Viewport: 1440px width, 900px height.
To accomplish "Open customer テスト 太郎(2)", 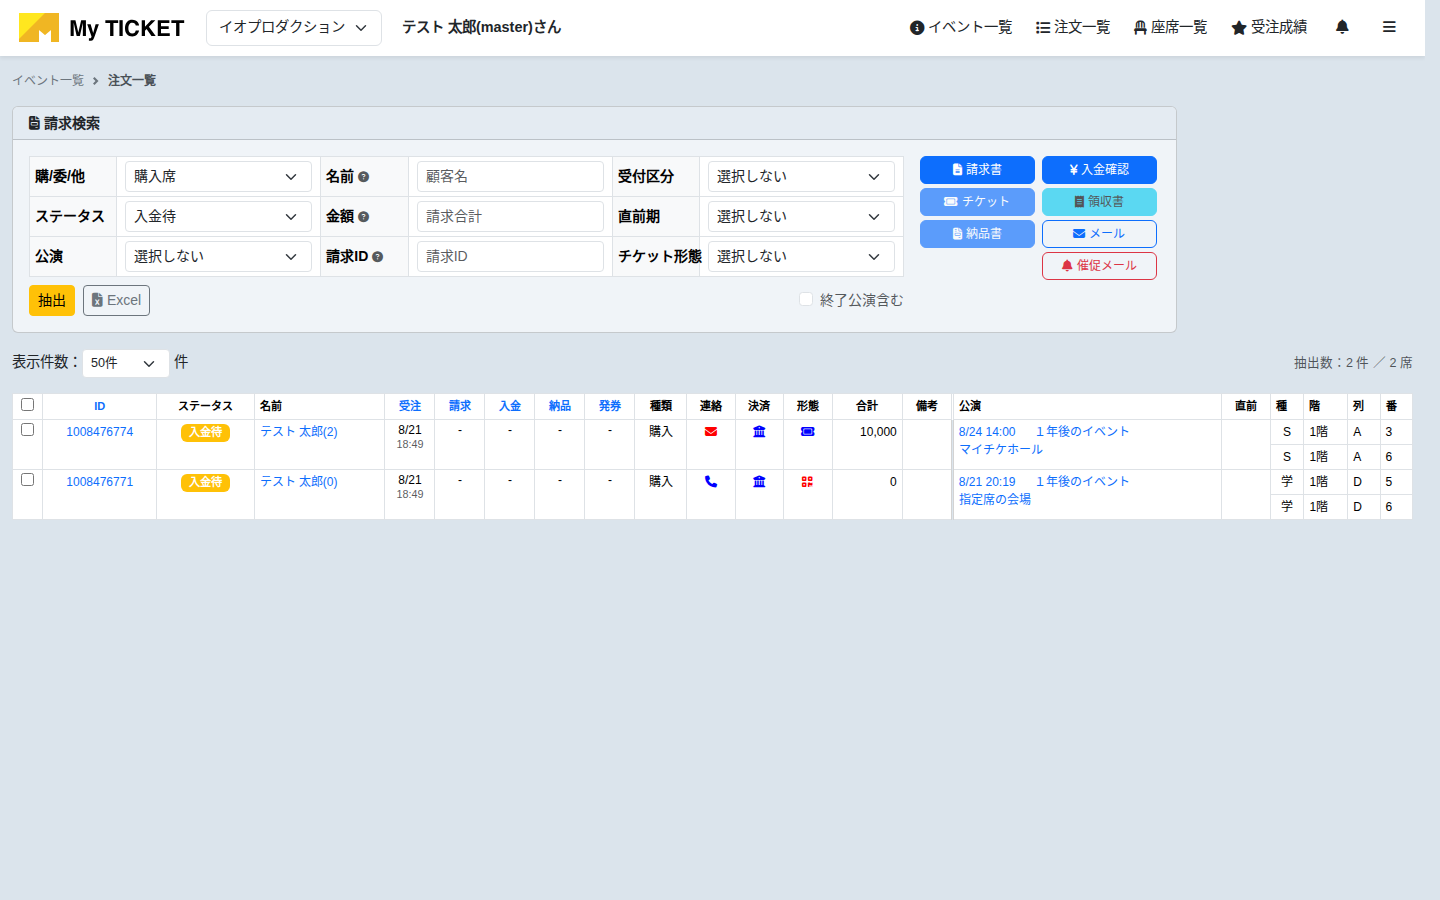I will (x=299, y=432).
